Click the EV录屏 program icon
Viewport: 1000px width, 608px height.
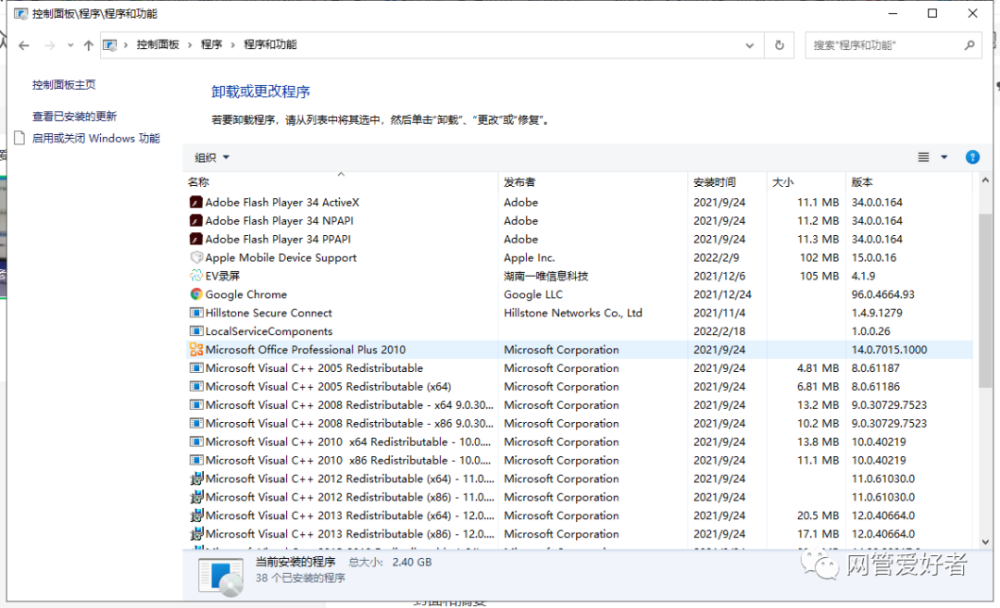tap(196, 276)
